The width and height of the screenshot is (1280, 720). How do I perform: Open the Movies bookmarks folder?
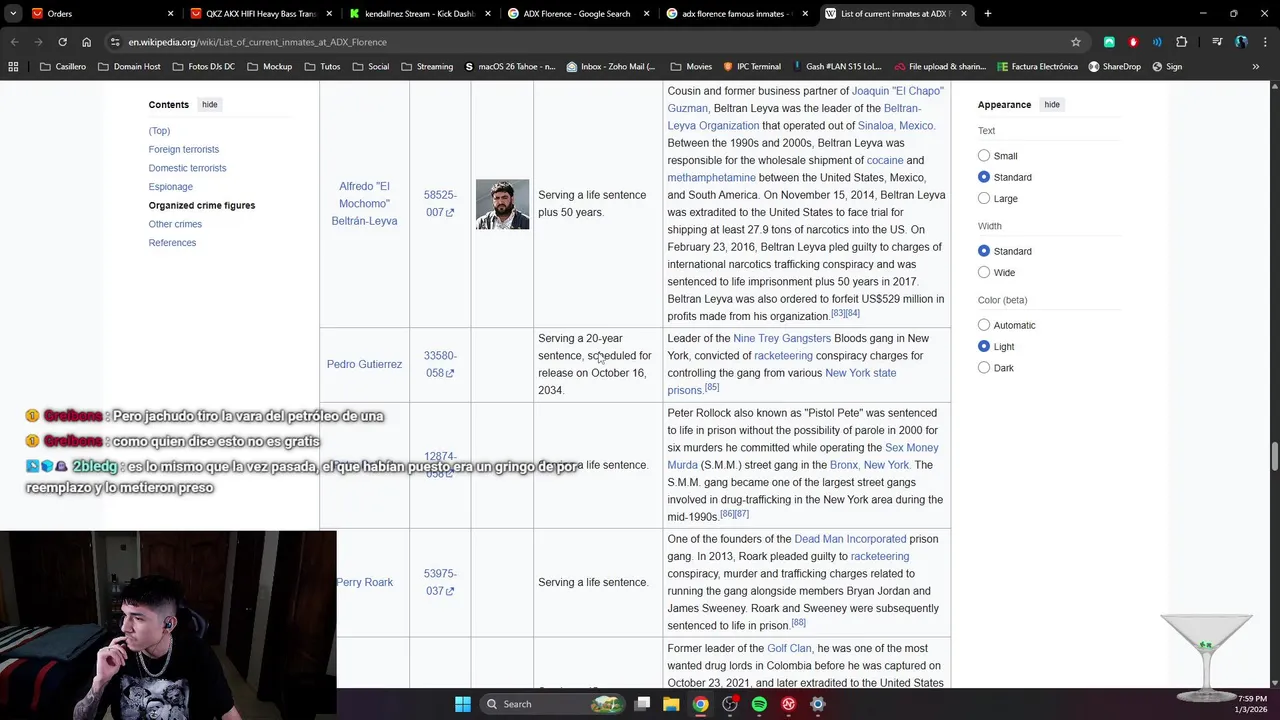point(691,67)
